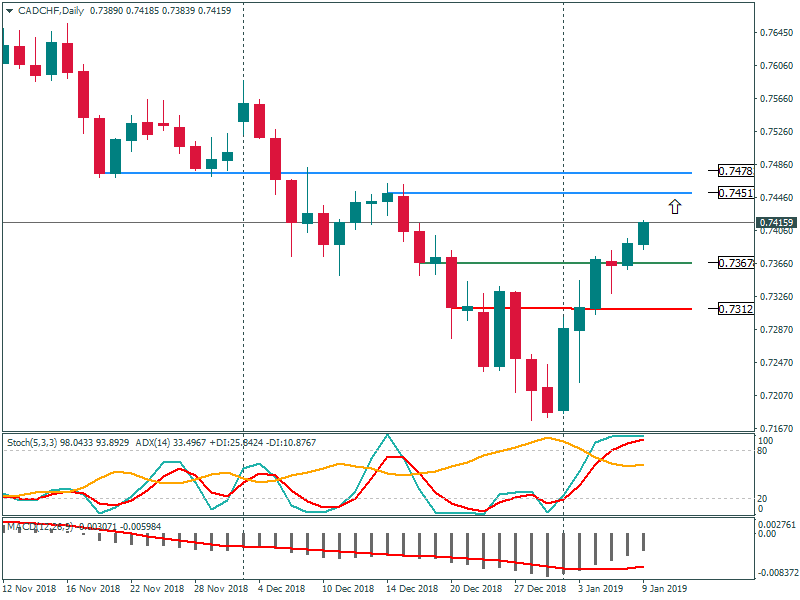Click the upper blue horizontal line at 0.7478

tap(398, 173)
